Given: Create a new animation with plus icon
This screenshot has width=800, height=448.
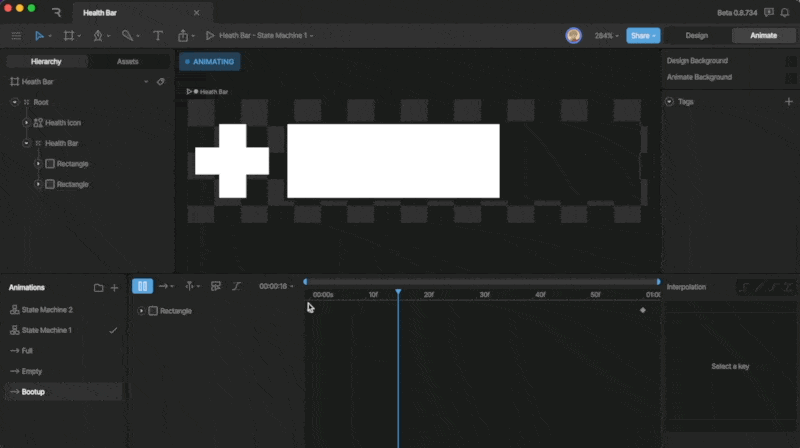Looking at the screenshot, I should [114, 288].
